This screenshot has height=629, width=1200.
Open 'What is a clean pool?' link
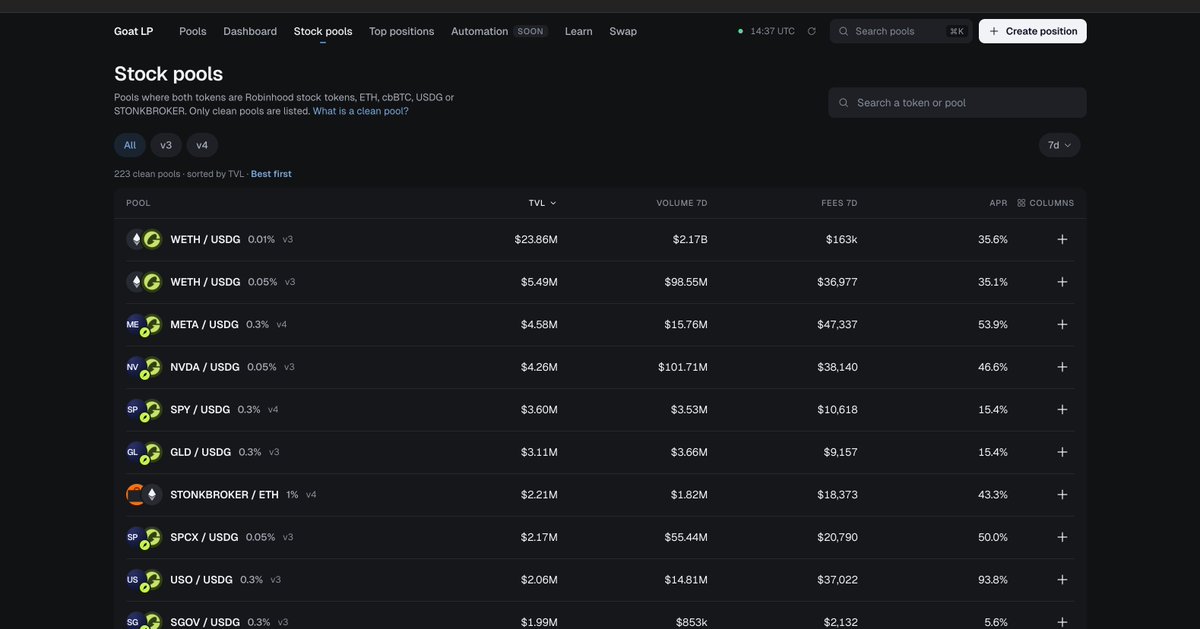point(361,111)
